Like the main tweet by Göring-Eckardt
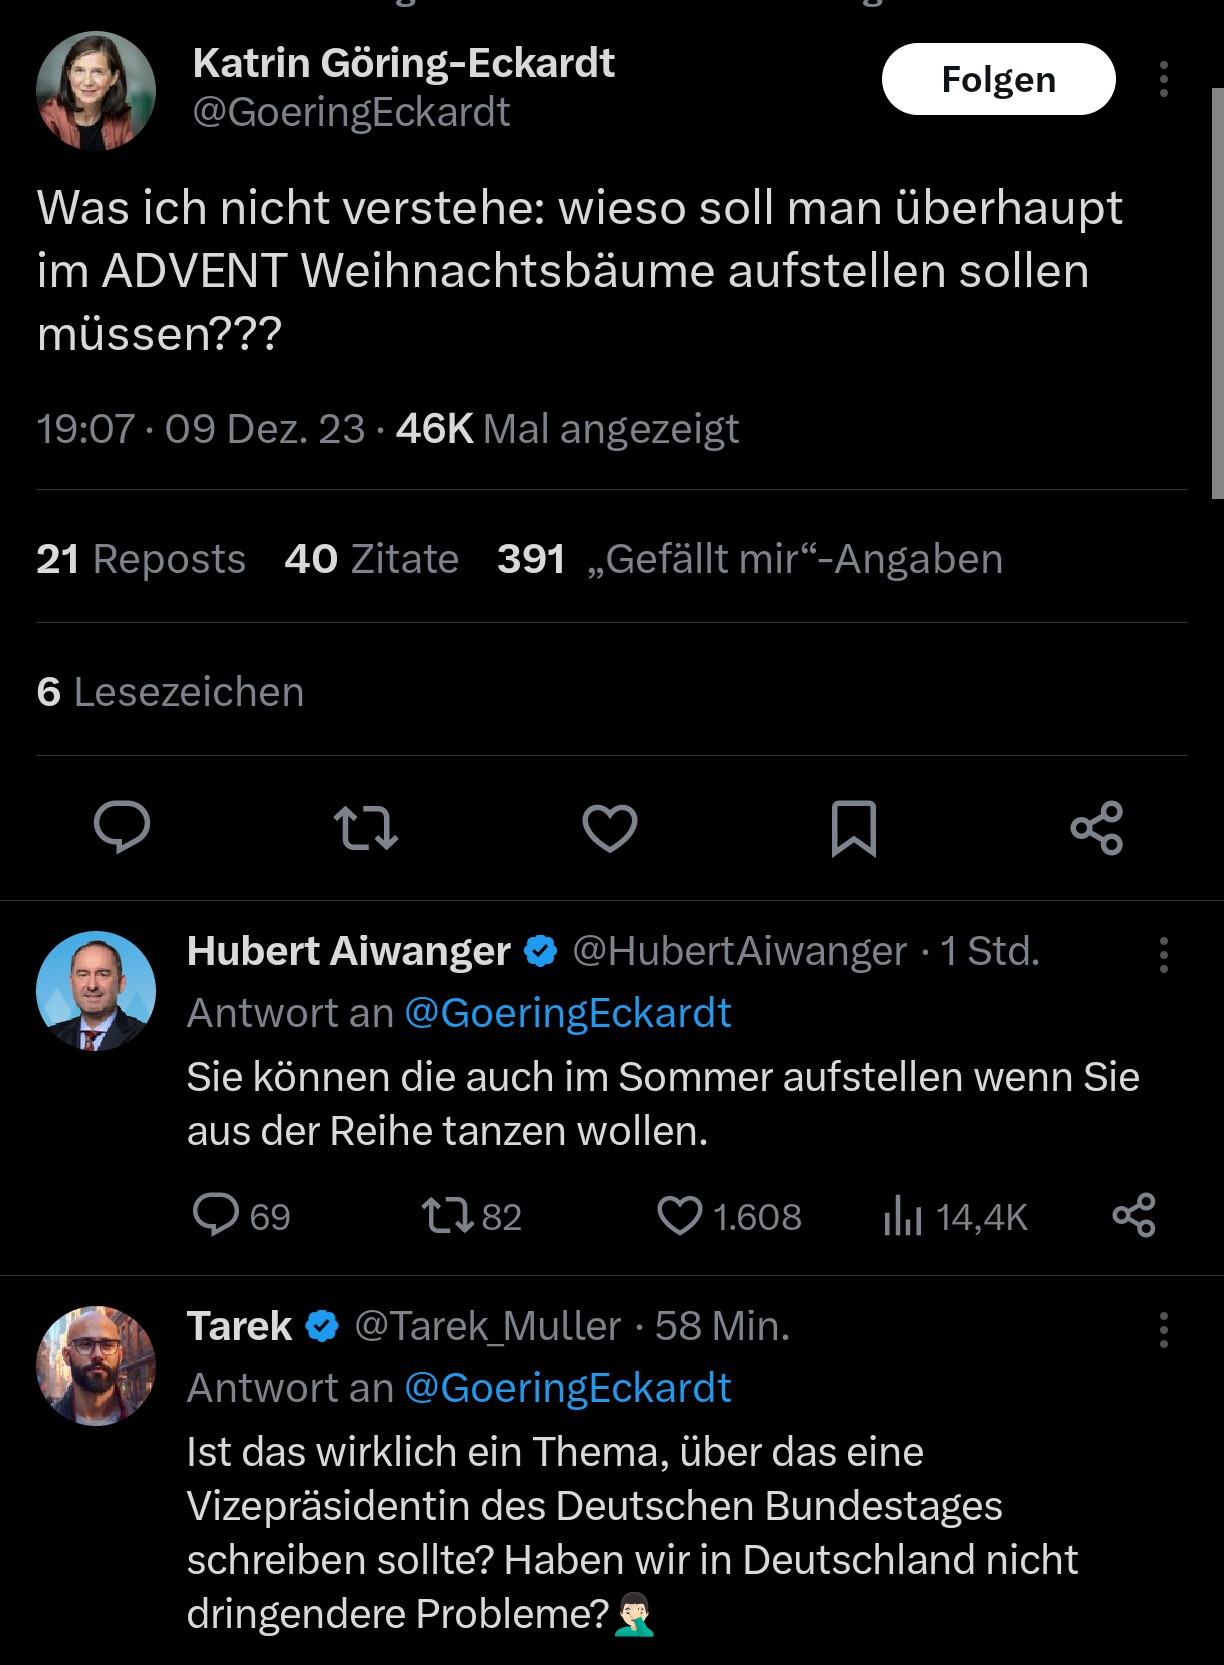 pos(610,828)
